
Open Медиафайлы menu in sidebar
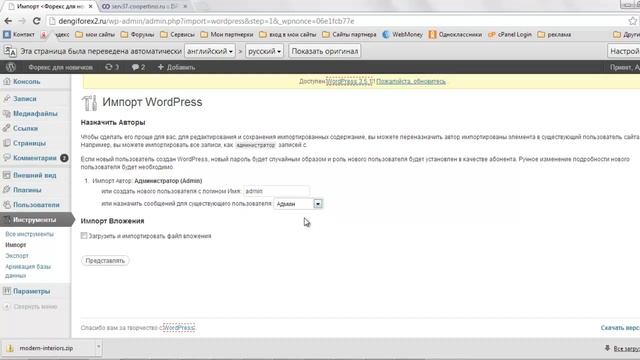[35, 113]
